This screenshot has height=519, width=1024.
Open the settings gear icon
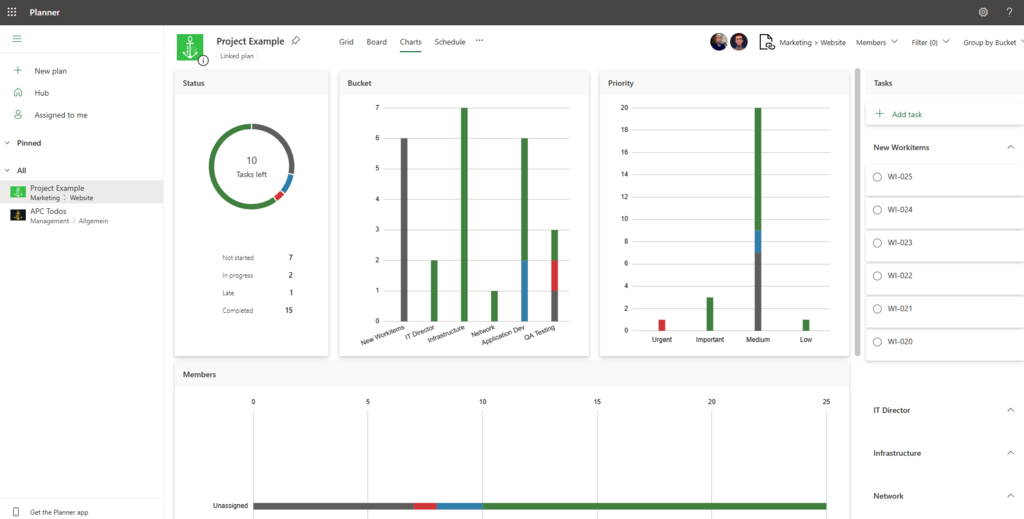coord(983,12)
